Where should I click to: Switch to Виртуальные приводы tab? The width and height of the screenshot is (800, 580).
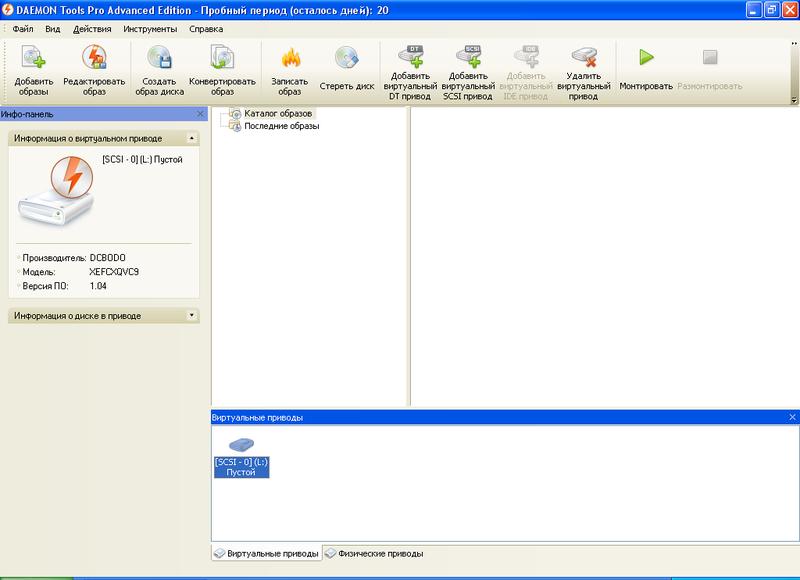267,553
